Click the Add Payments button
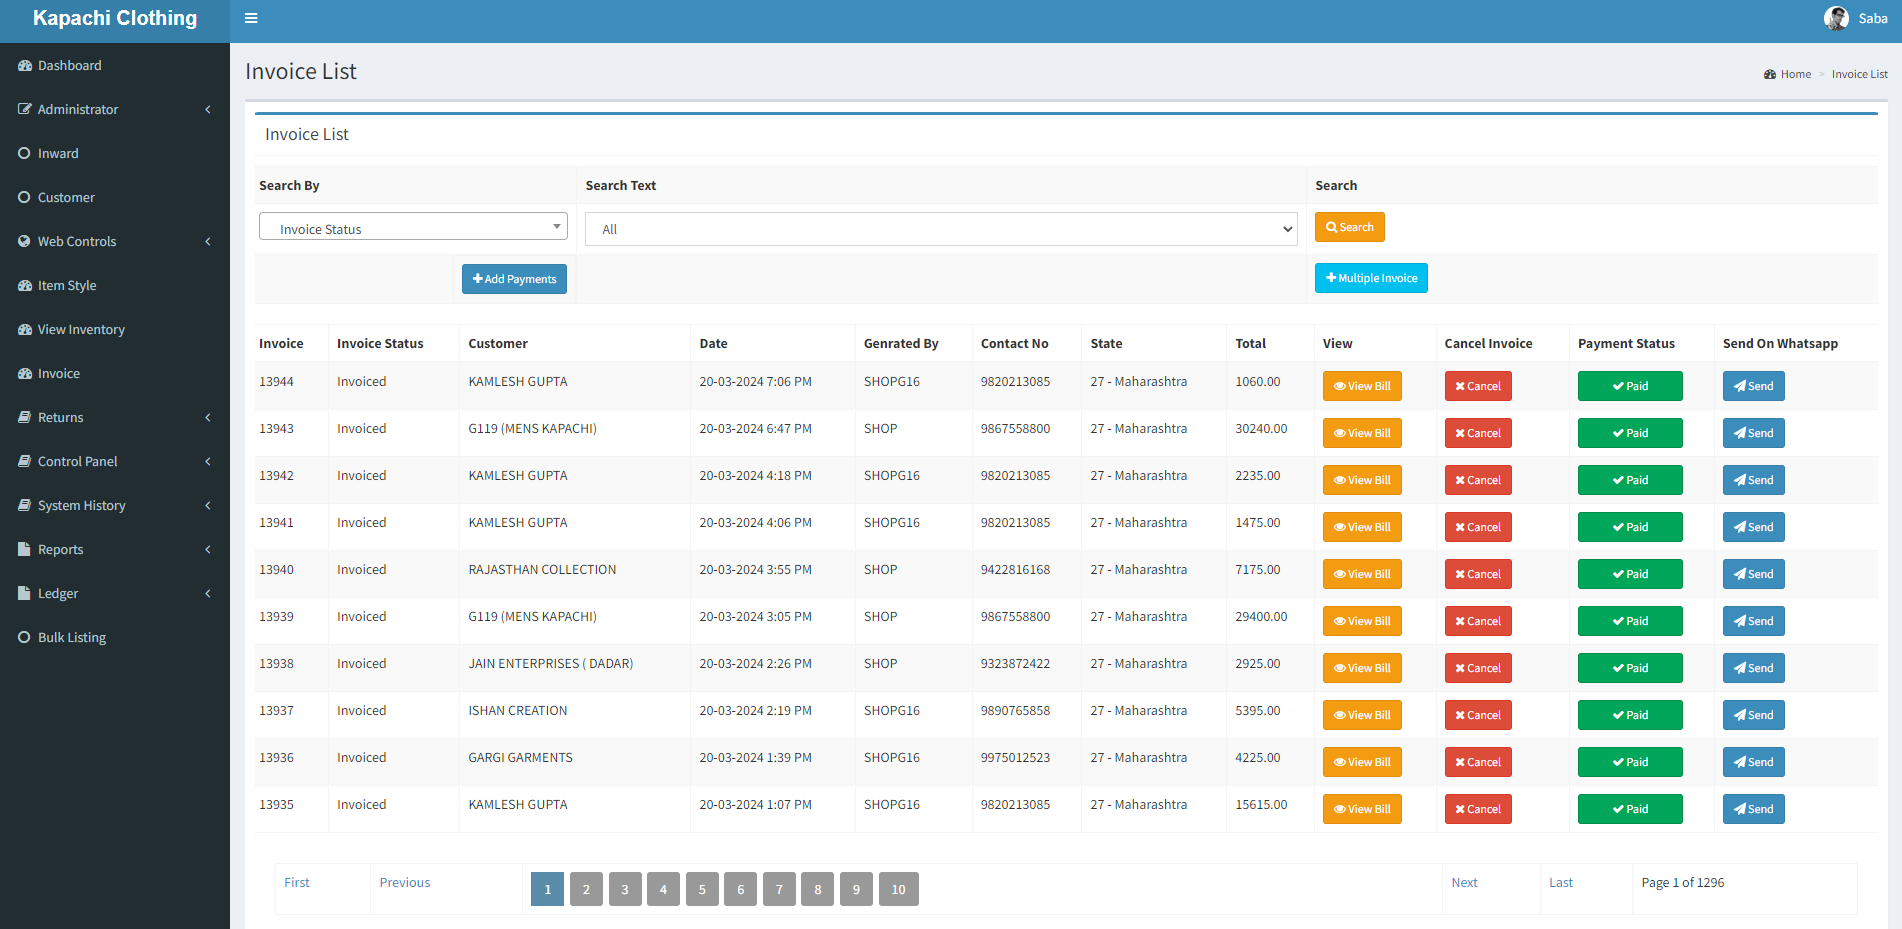 (514, 279)
